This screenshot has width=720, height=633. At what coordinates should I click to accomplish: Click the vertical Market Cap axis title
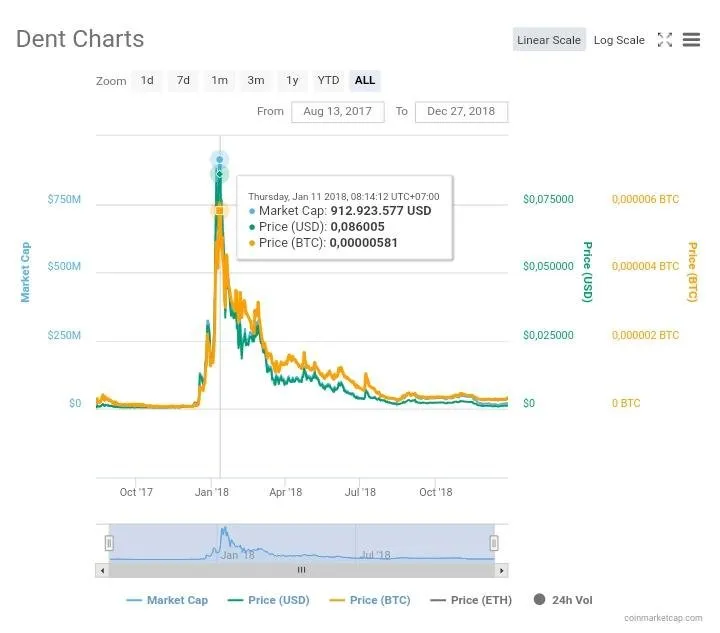click(25, 272)
